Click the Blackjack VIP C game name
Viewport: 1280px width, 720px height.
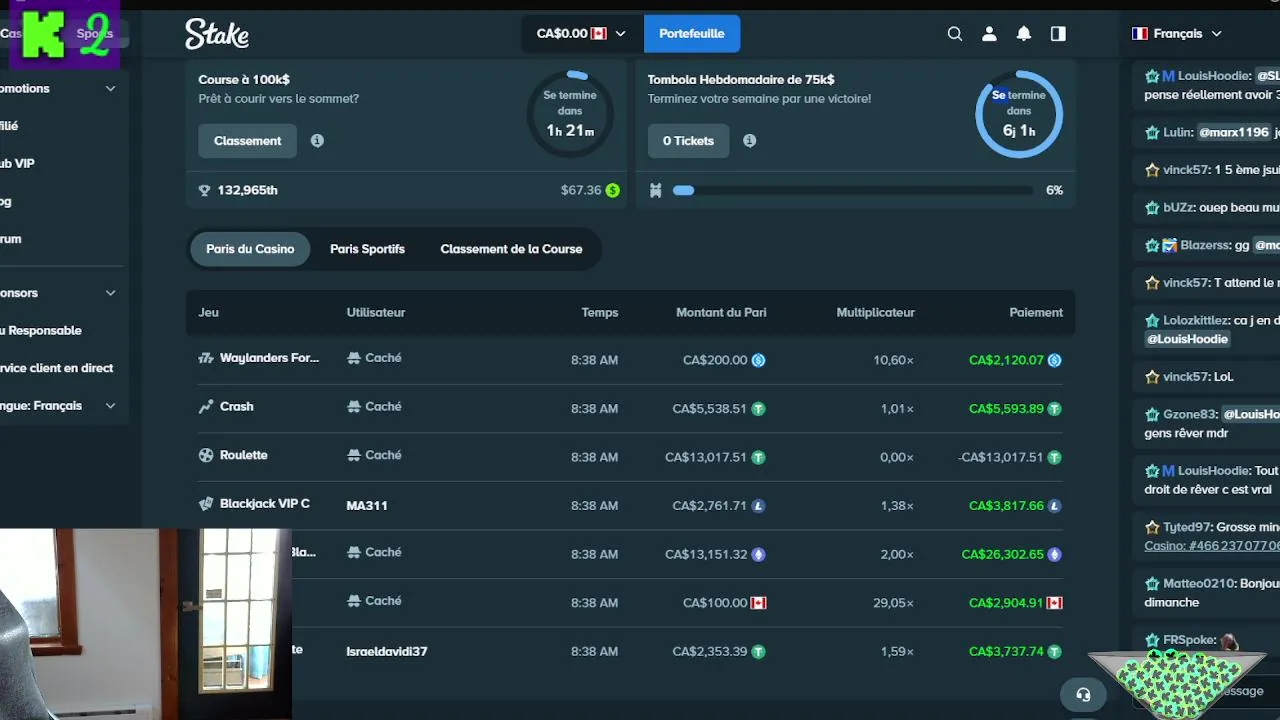pos(265,504)
